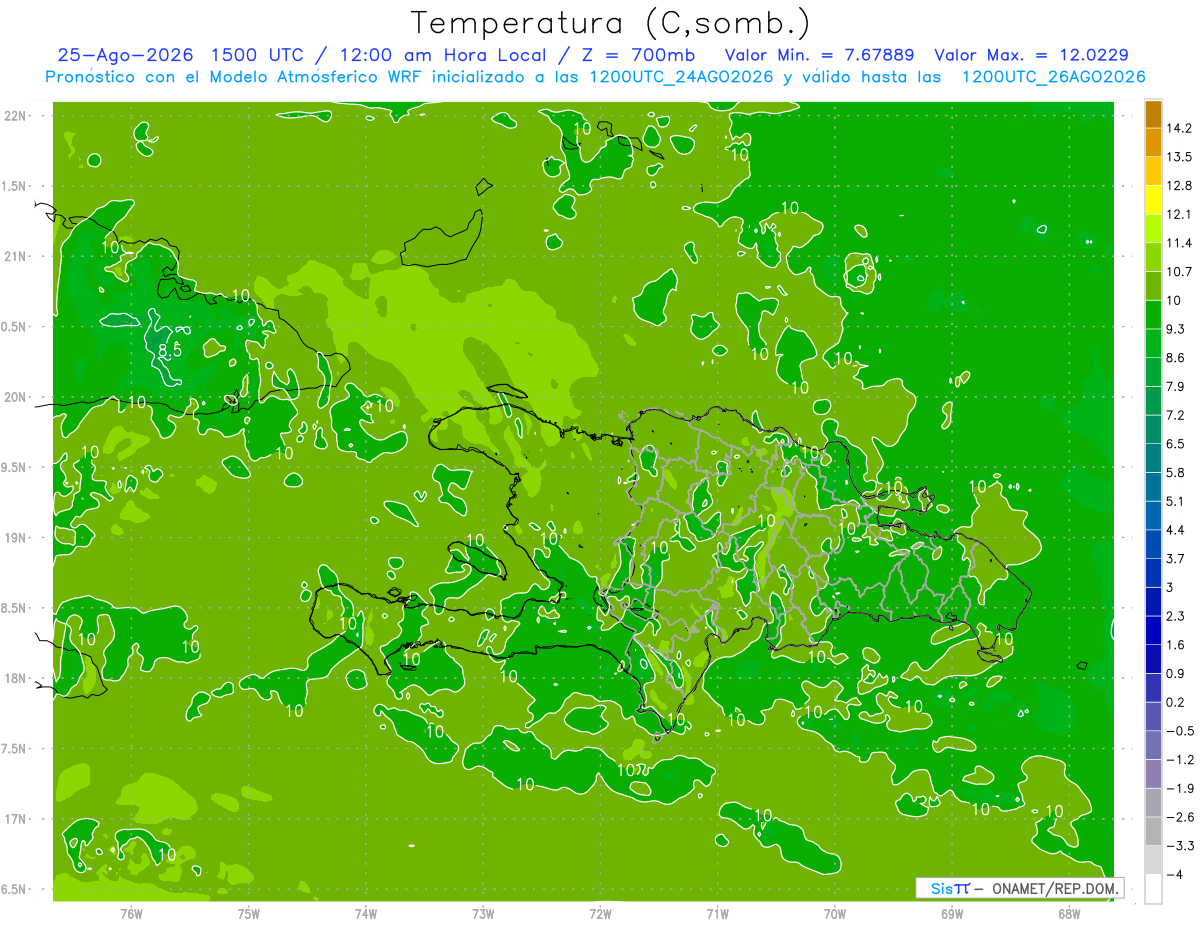Image resolution: width=1200 pixels, height=927 pixels.
Task: Click the '10.7' color scale value
Action: click(x=1180, y=272)
